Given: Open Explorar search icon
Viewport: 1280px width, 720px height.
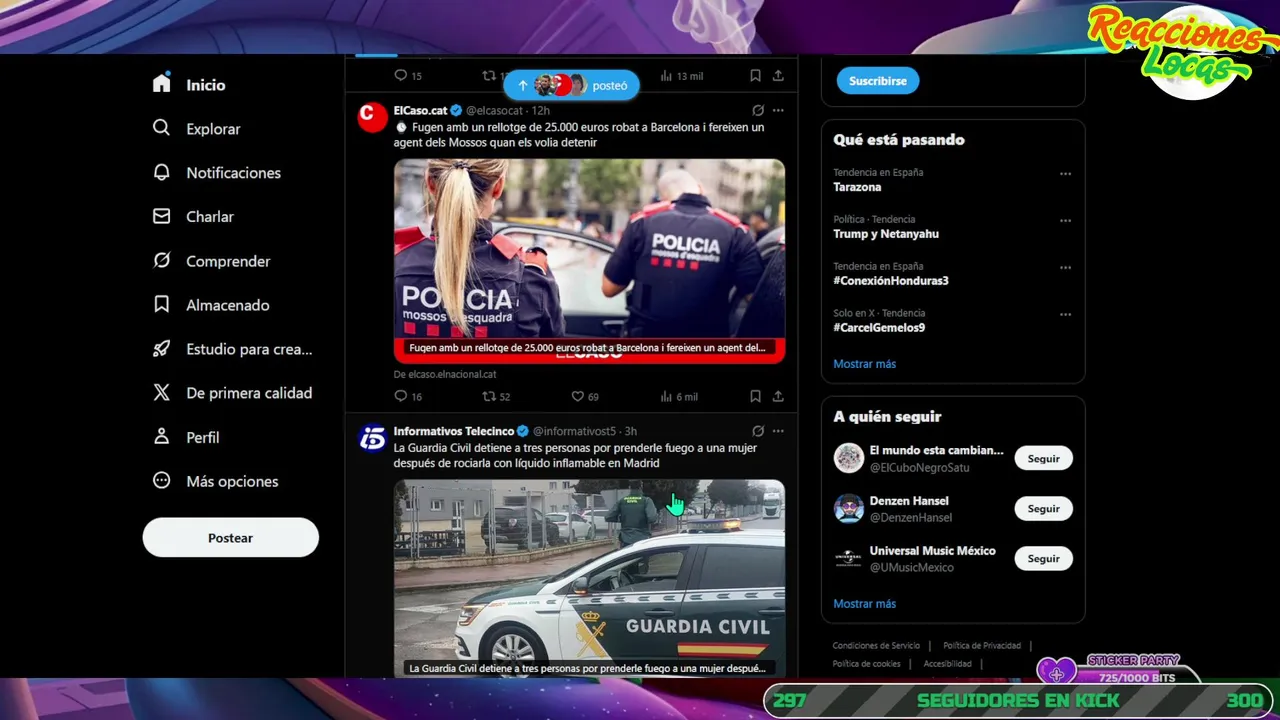Looking at the screenshot, I should [x=162, y=128].
